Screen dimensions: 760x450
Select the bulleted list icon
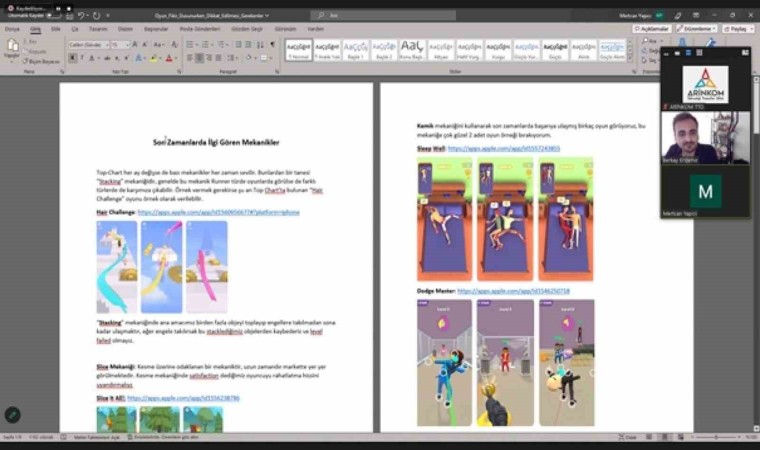[189, 45]
